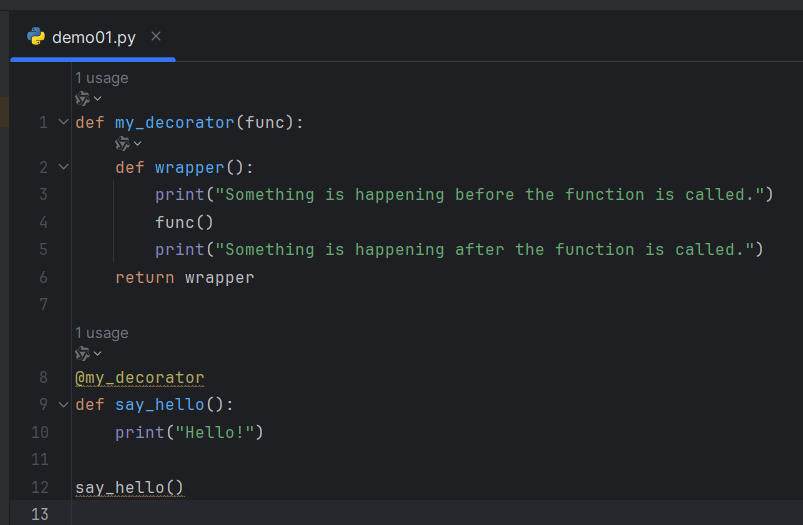The height and width of the screenshot is (525, 803).
Task: Click line number 11 in gutter
Action: click(x=39, y=459)
